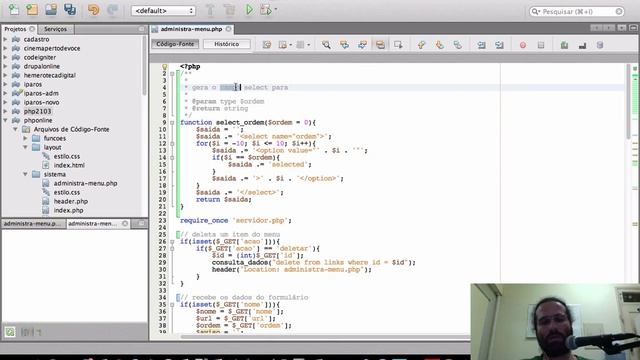Click the Find Selection magnifier icon
Viewport: 640px width, 360px height.
(x=326, y=45)
